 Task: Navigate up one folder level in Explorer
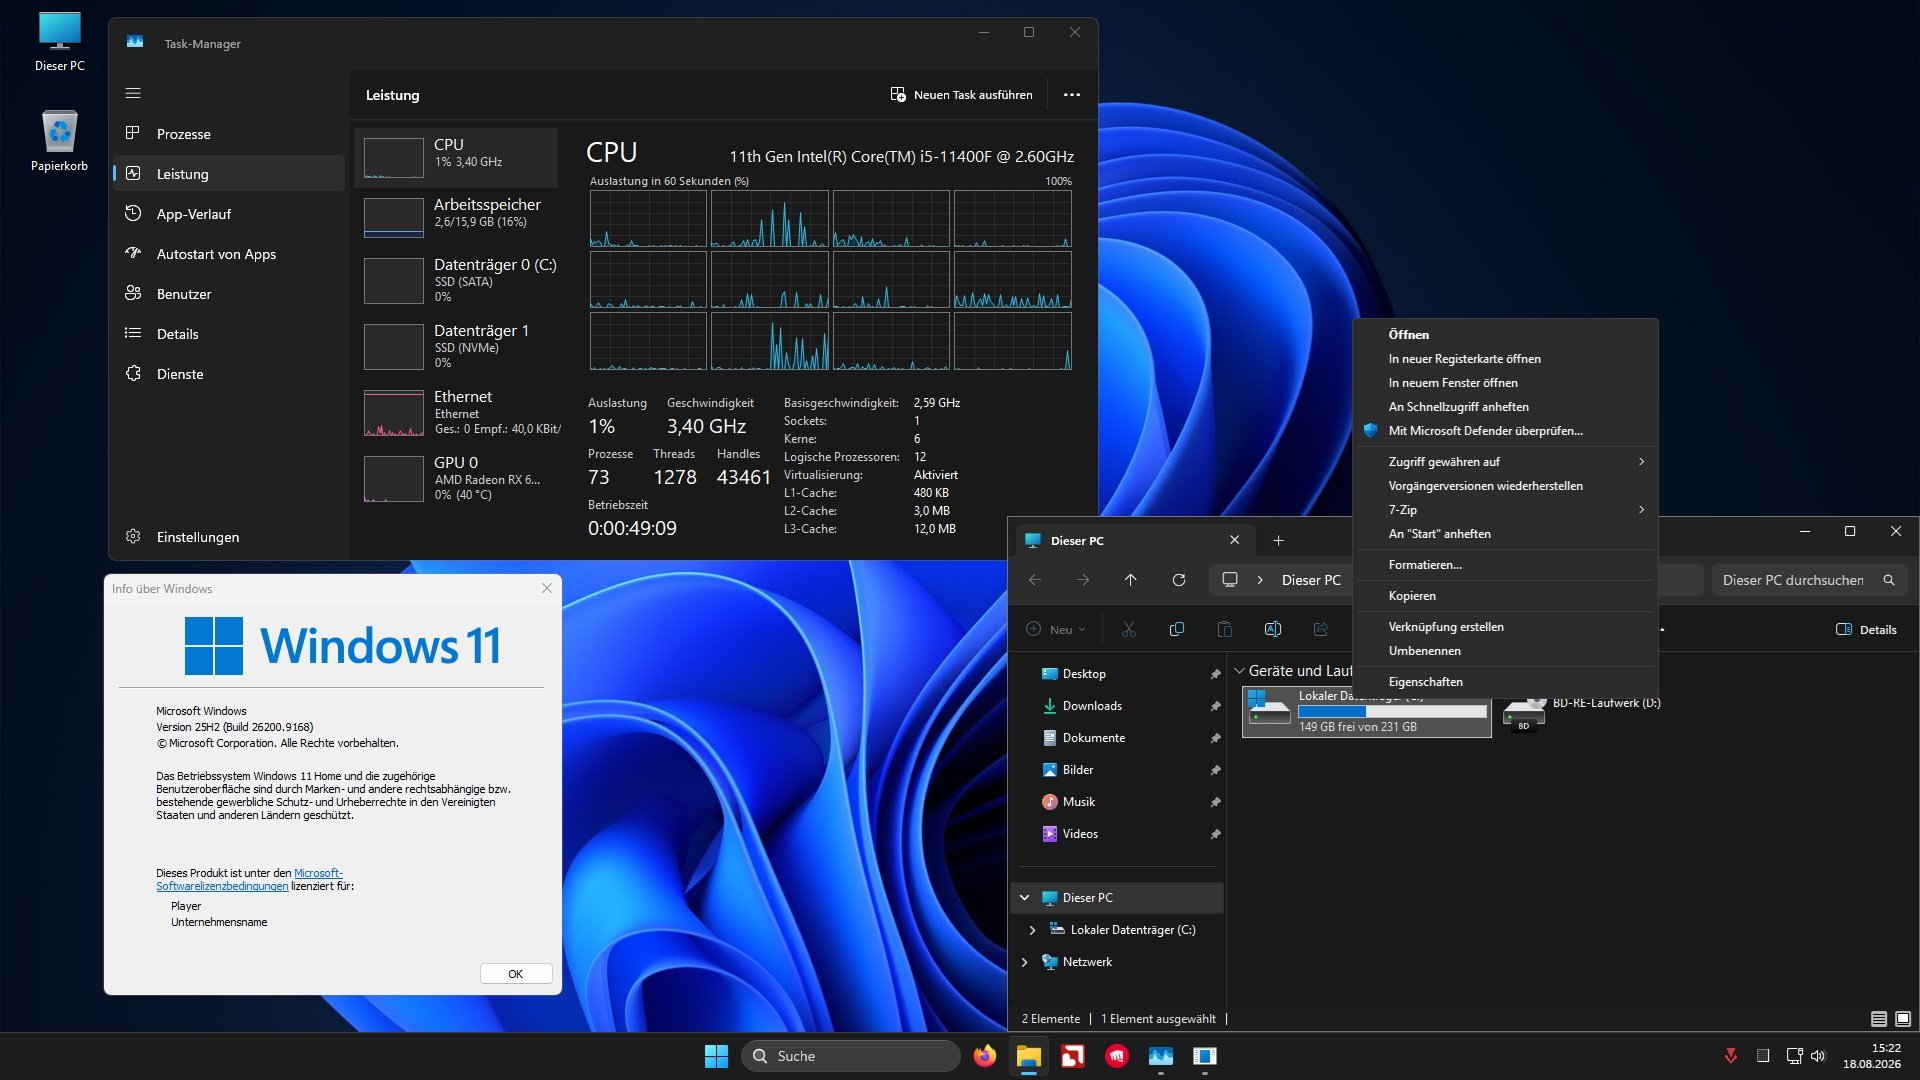pos(1131,580)
